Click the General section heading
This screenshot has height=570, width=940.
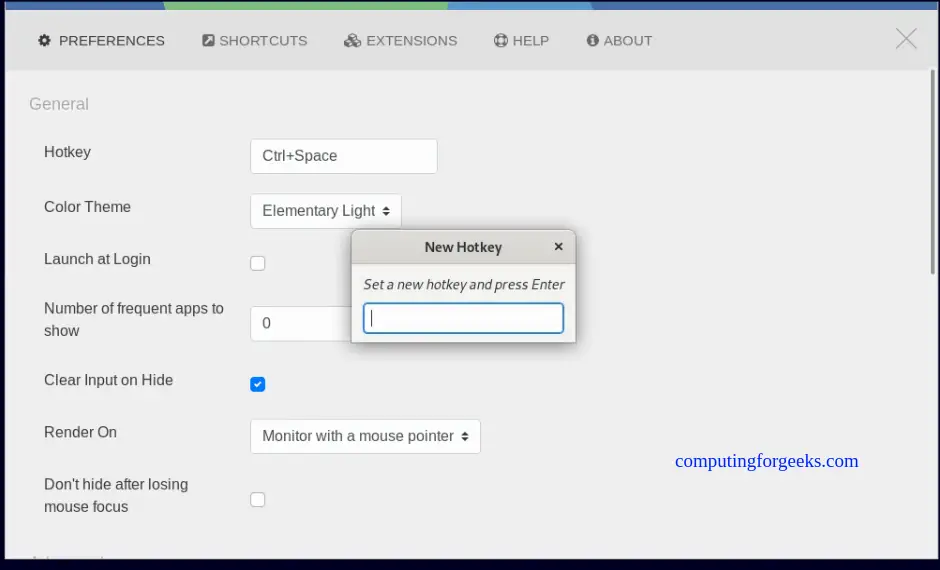click(x=59, y=104)
